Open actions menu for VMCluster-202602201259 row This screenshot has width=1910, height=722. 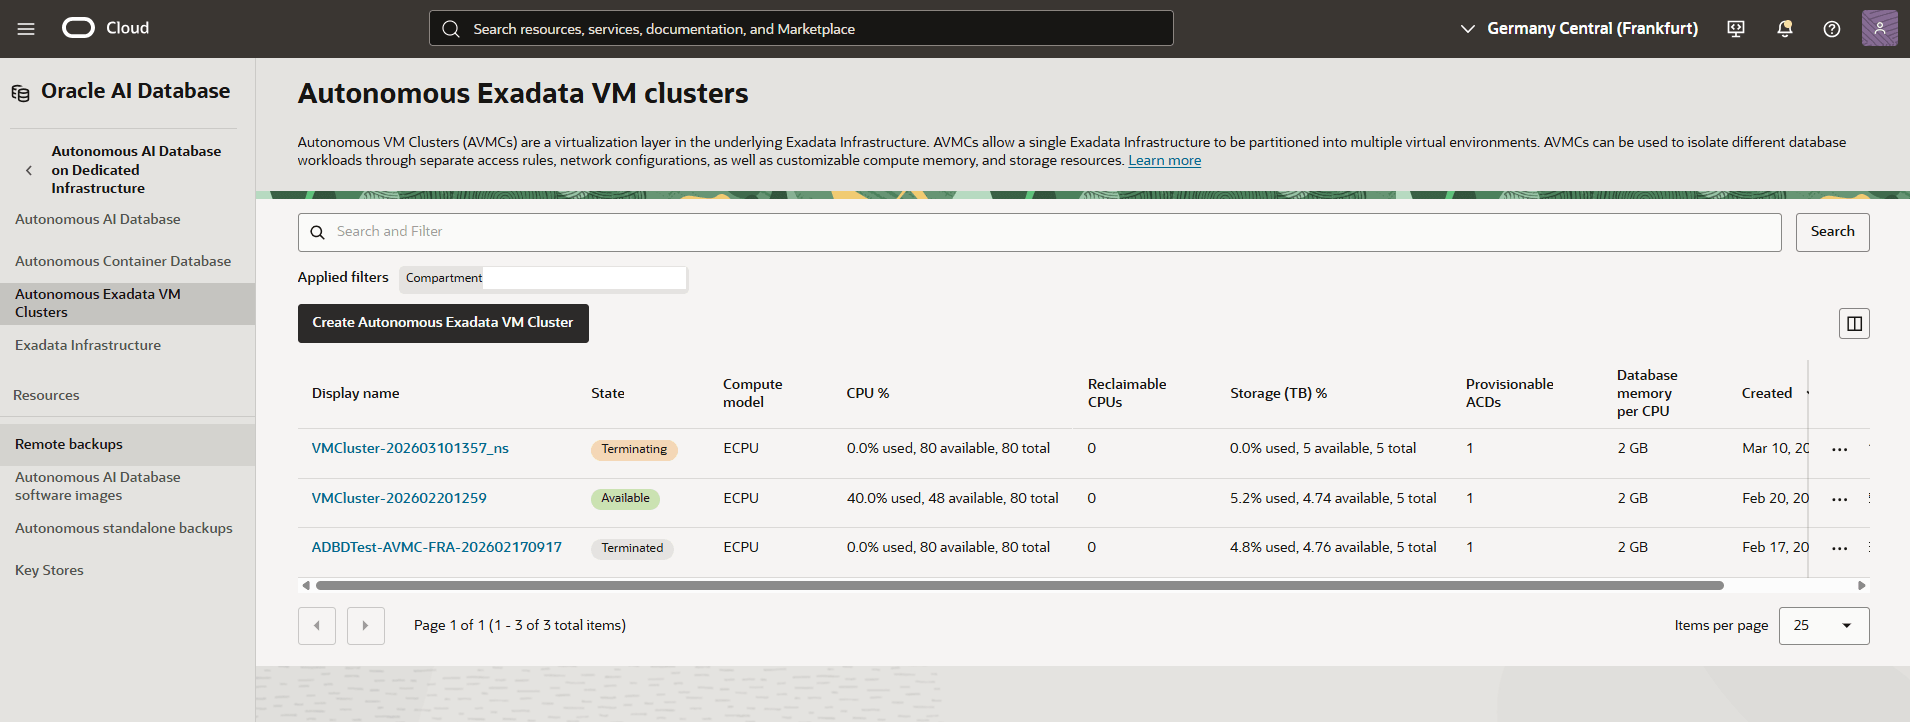1839,499
